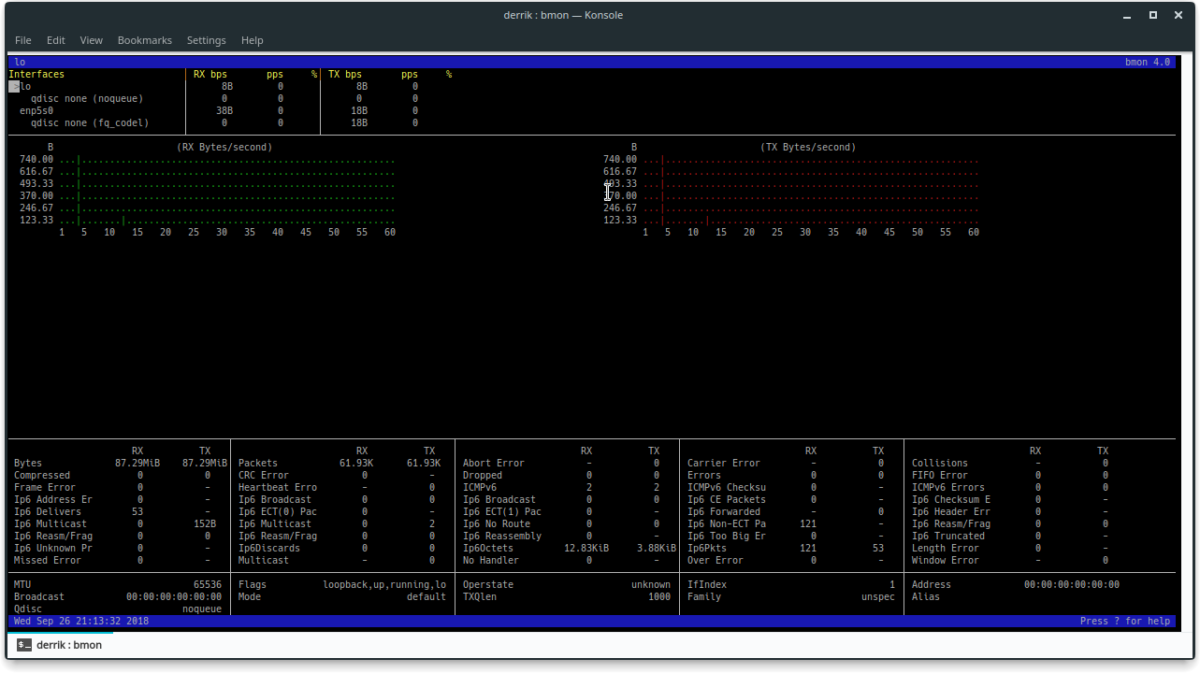Click the 'TX bps' column header
This screenshot has width=1200, height=673.
click(x=345, y=74)
